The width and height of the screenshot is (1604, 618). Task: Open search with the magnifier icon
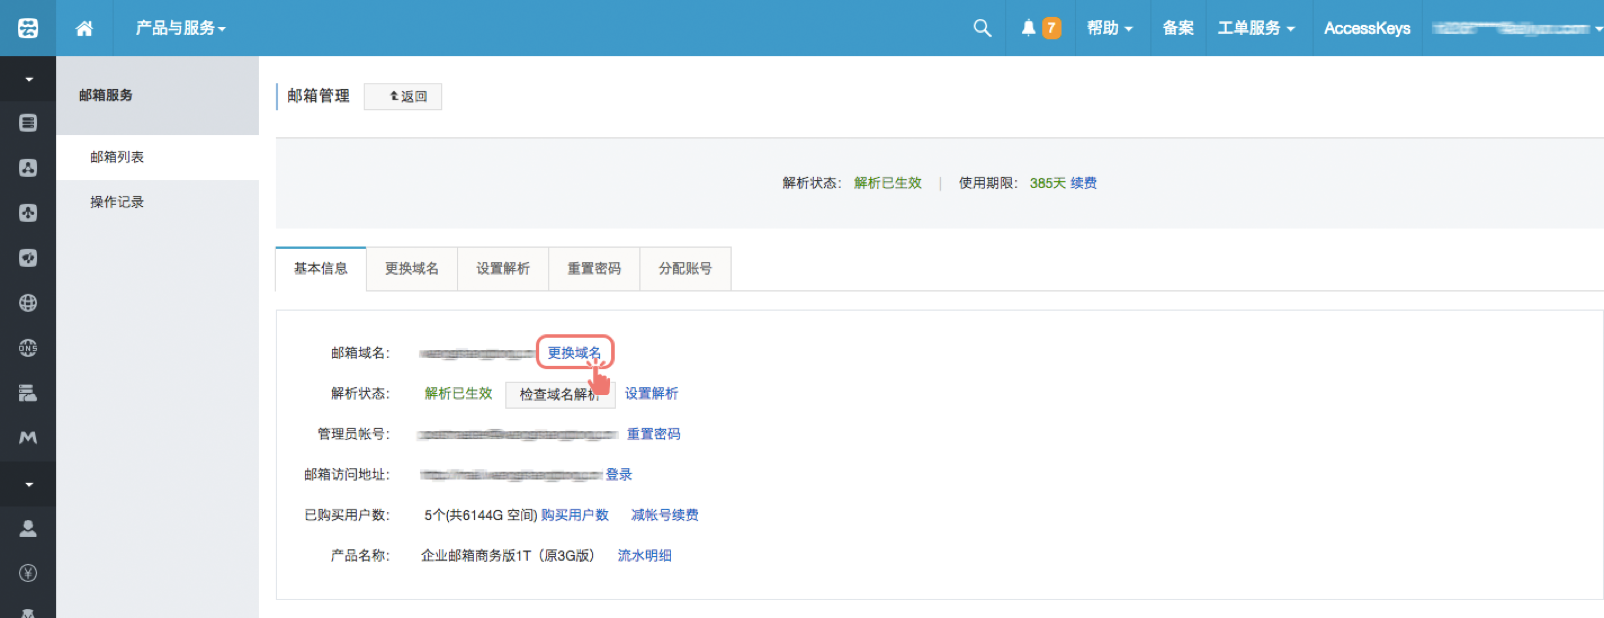(982, 28)
